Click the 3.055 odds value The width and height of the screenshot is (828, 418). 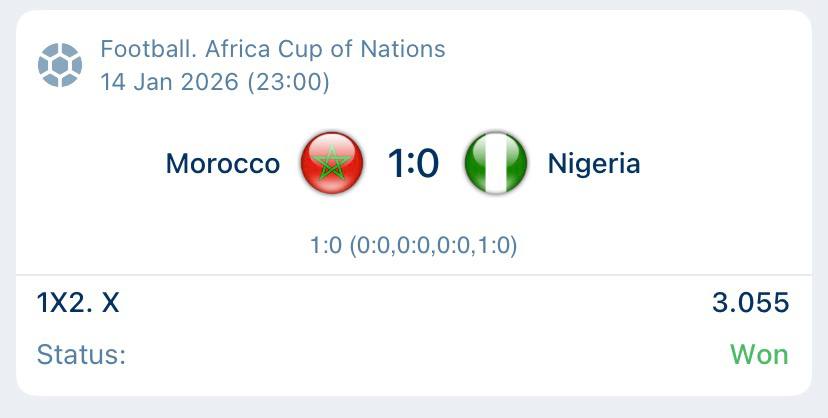coord(750,302)
